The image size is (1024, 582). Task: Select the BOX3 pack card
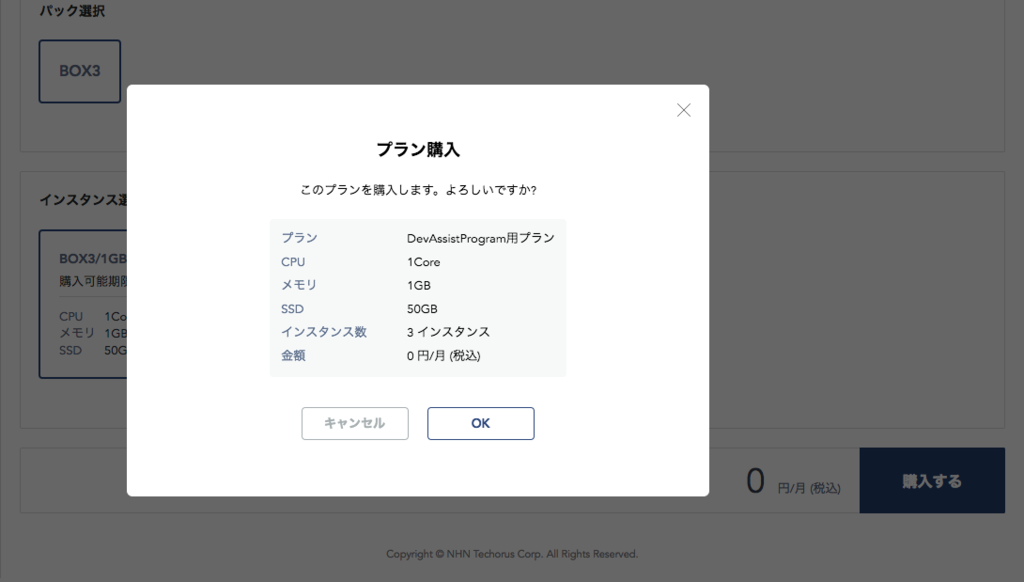click(x=80, y=71)
